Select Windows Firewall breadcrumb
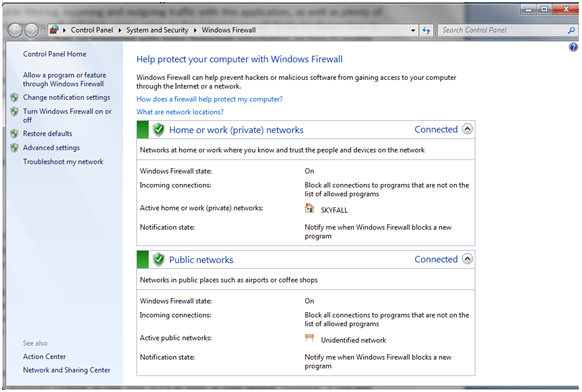The height and width of the screenshot is (392, 582). [x=229, y=30]
